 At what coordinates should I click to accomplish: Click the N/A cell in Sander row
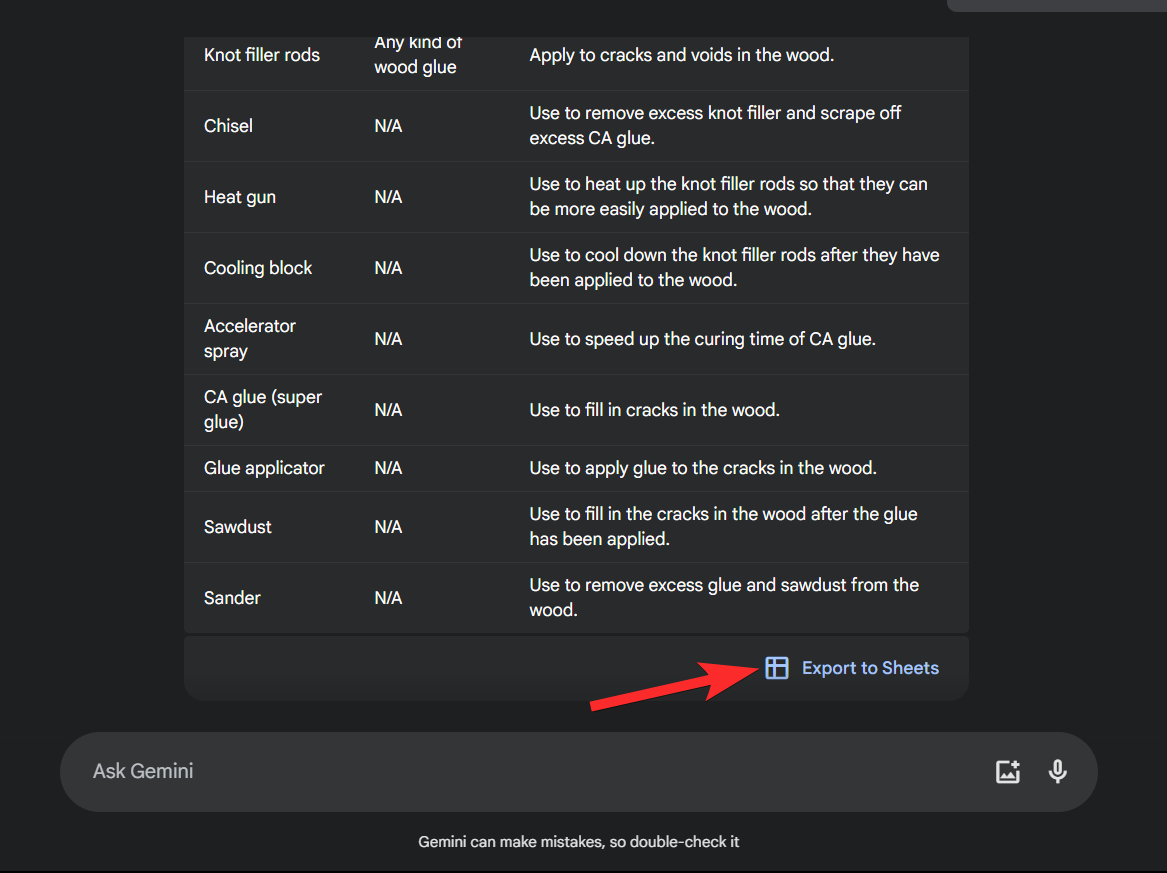pyautogui.click(x=388, y=598)
